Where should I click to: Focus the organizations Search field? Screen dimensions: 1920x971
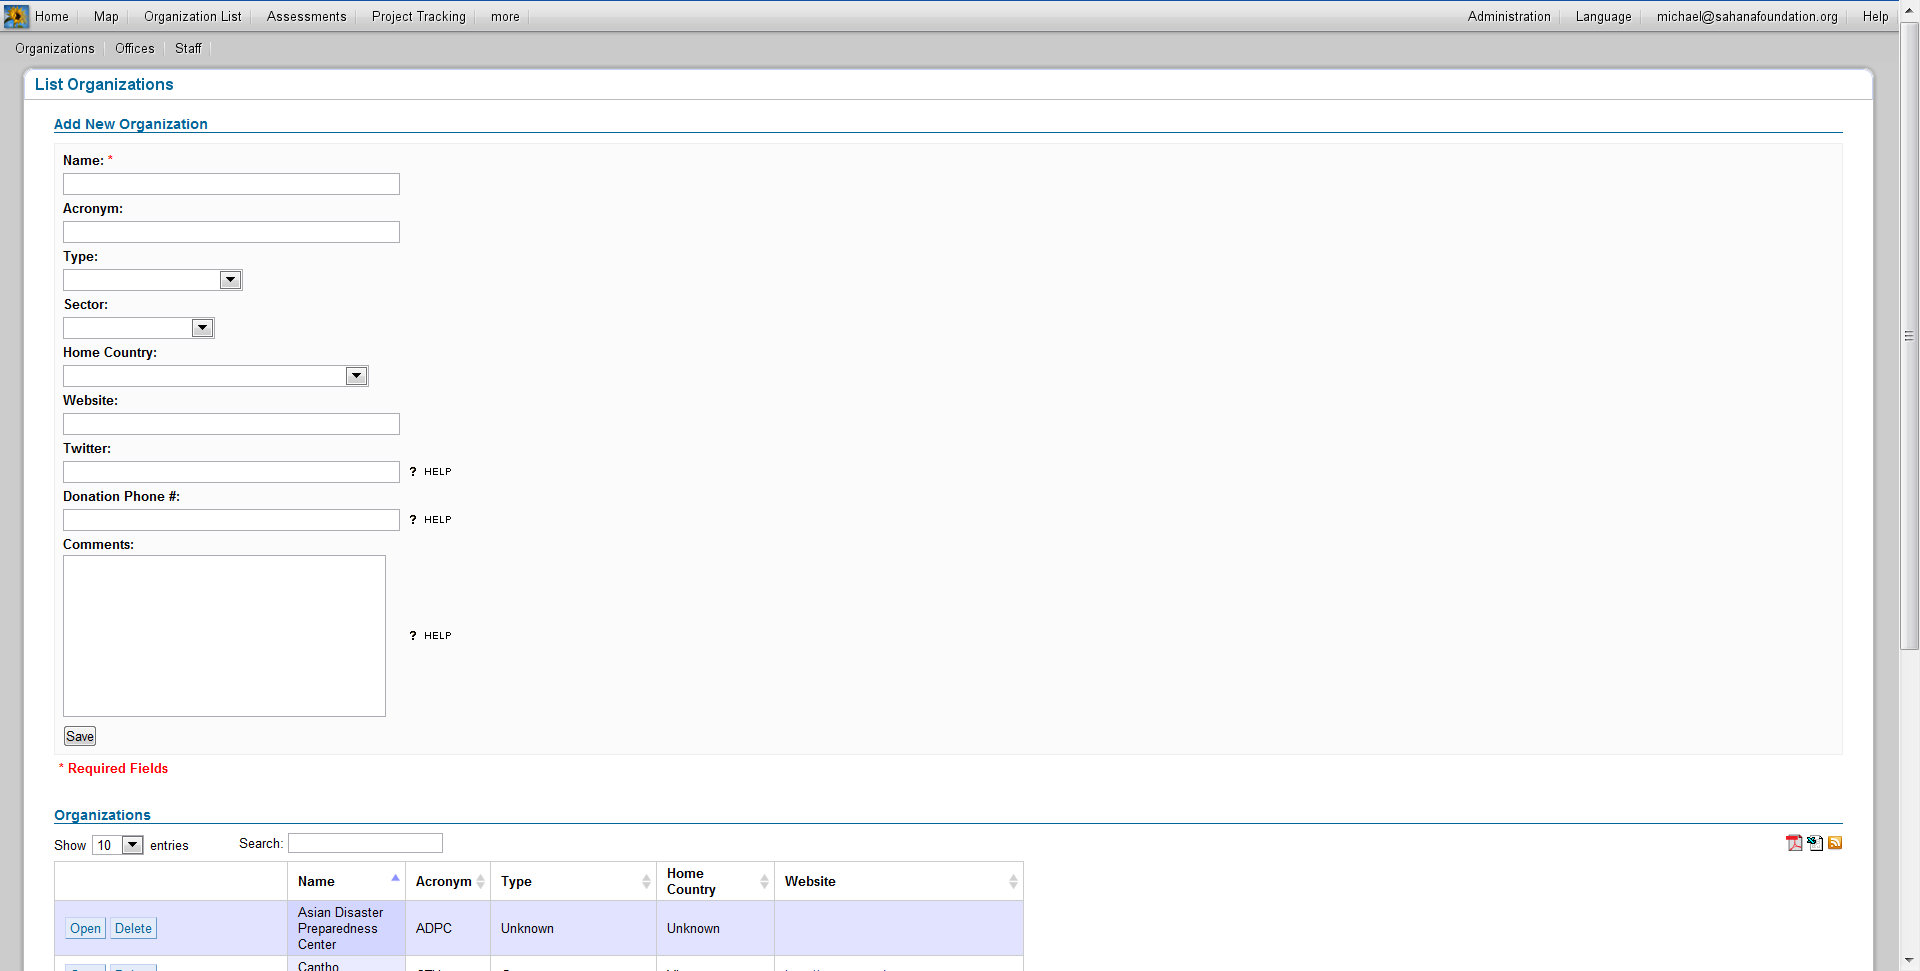click(365, 843)
